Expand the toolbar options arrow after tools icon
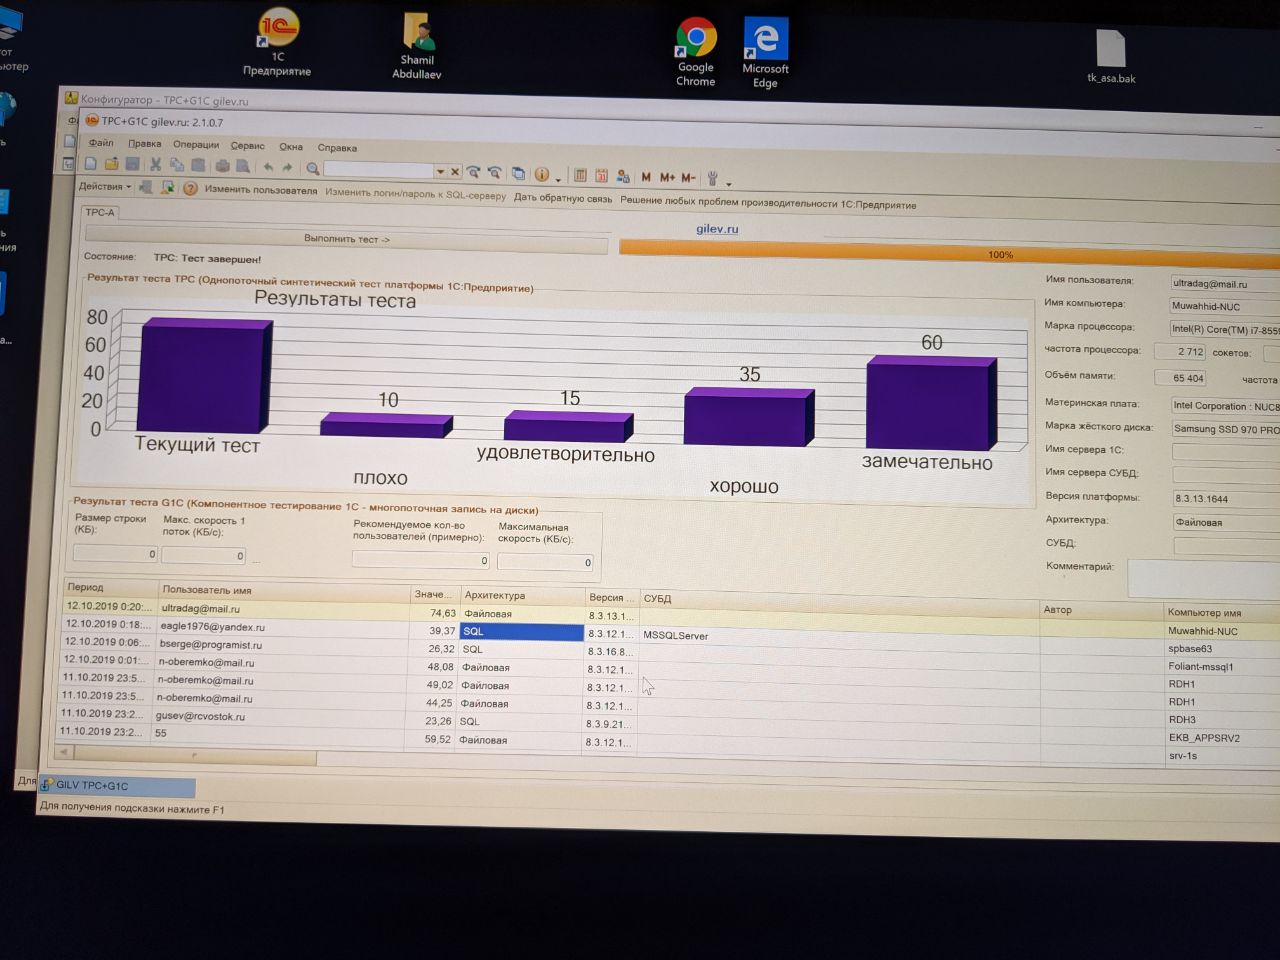The width and height of the screenshot is (1280, 960). pos(729,184)
